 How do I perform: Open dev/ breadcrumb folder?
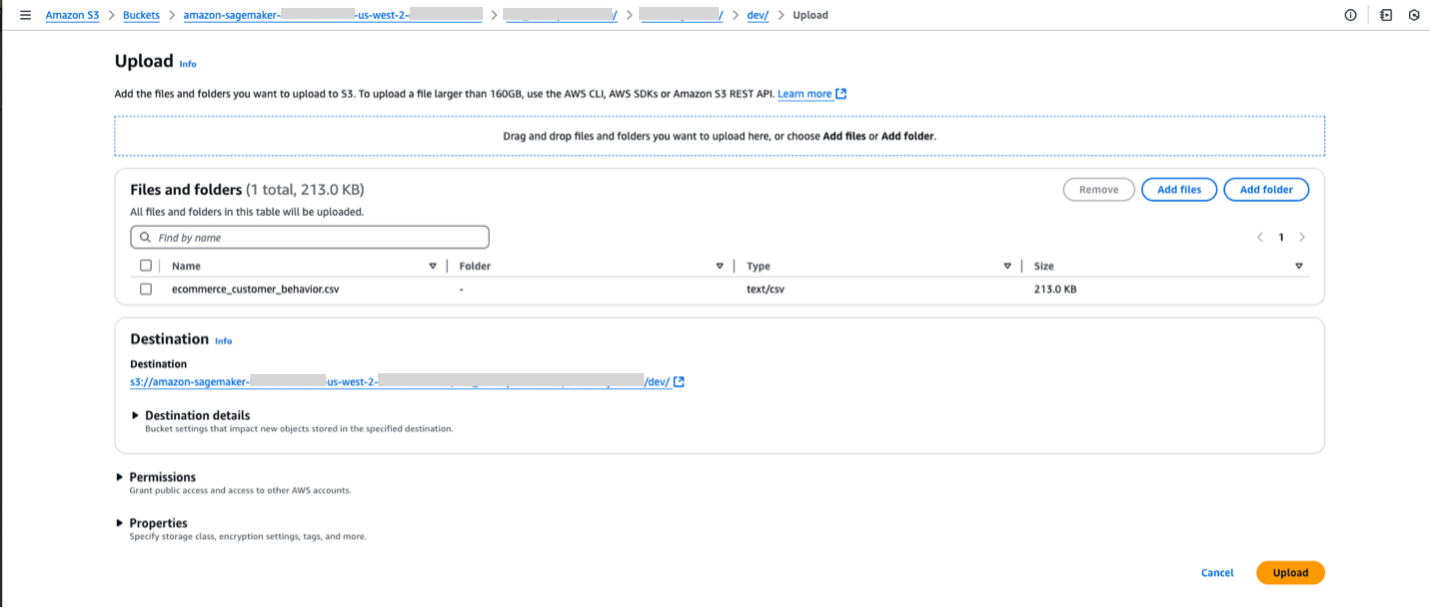758,16
